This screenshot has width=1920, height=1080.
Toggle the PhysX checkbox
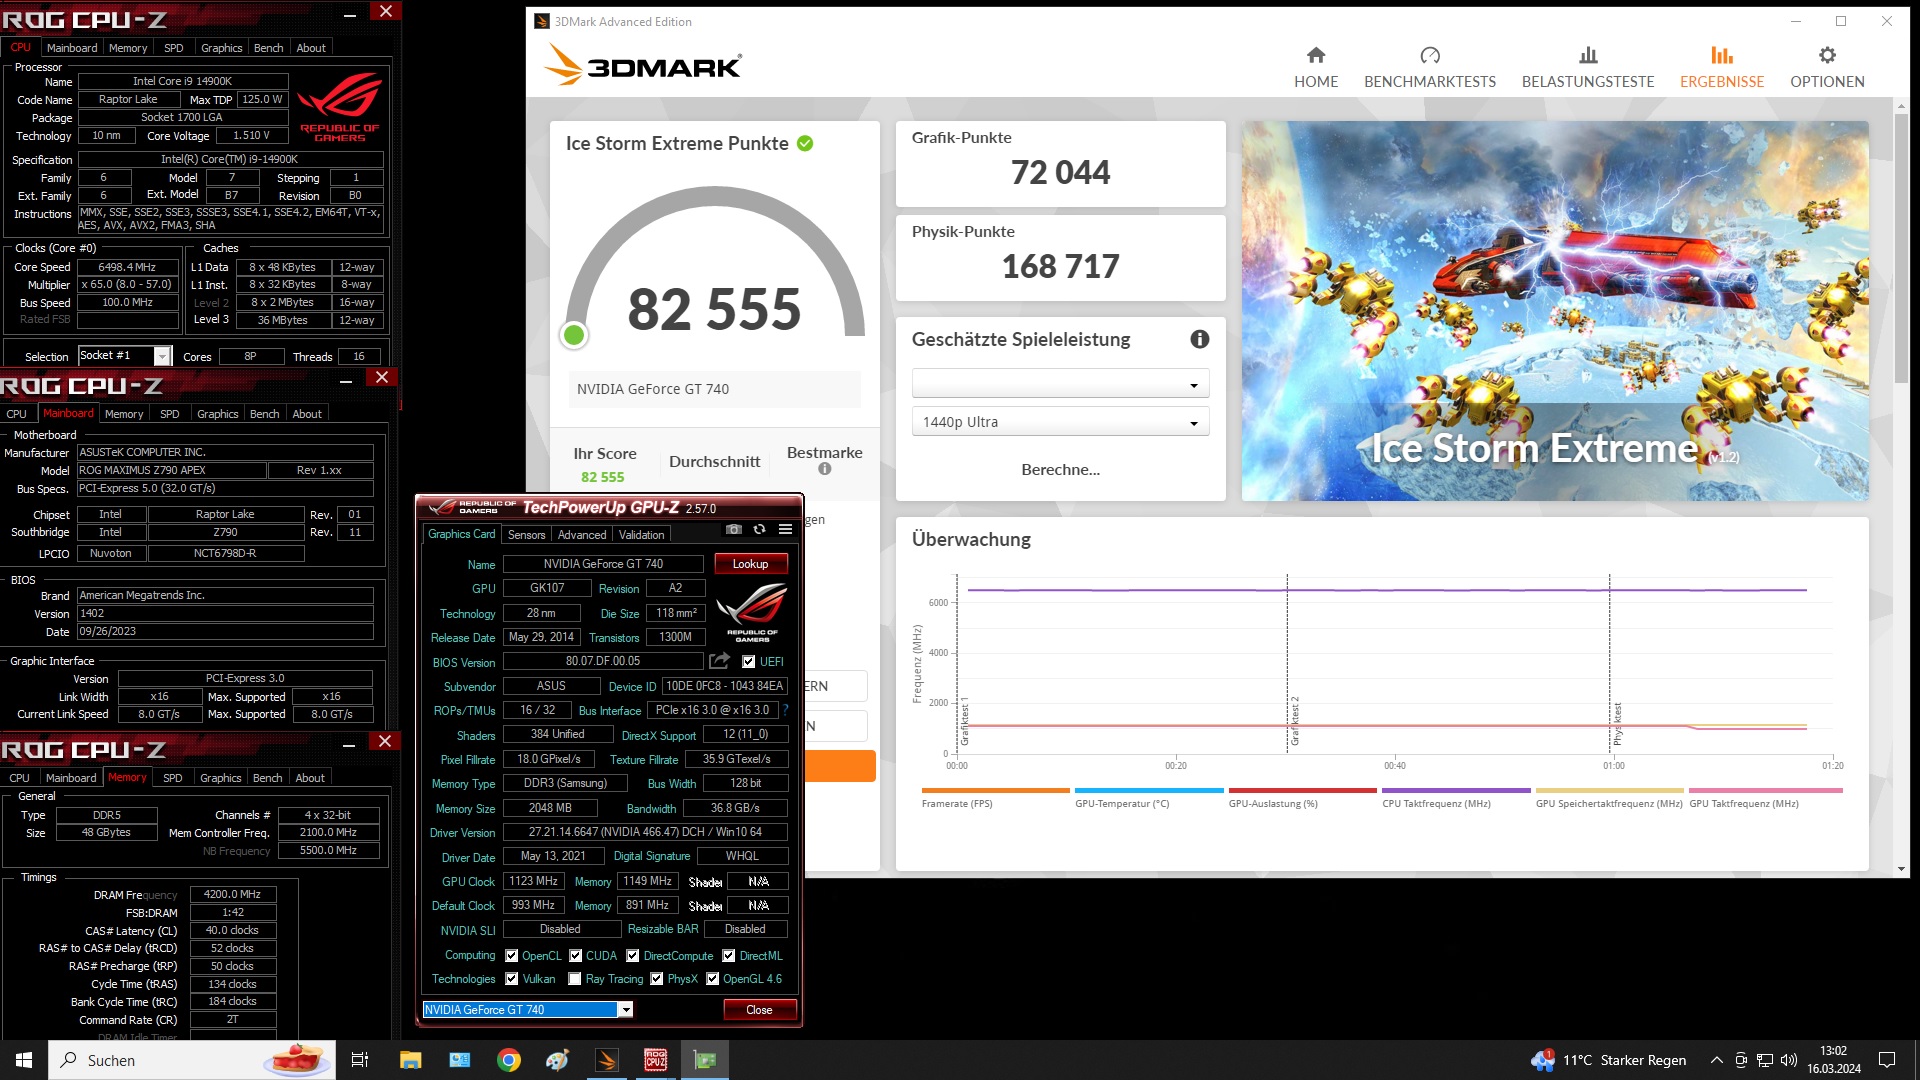657,979
